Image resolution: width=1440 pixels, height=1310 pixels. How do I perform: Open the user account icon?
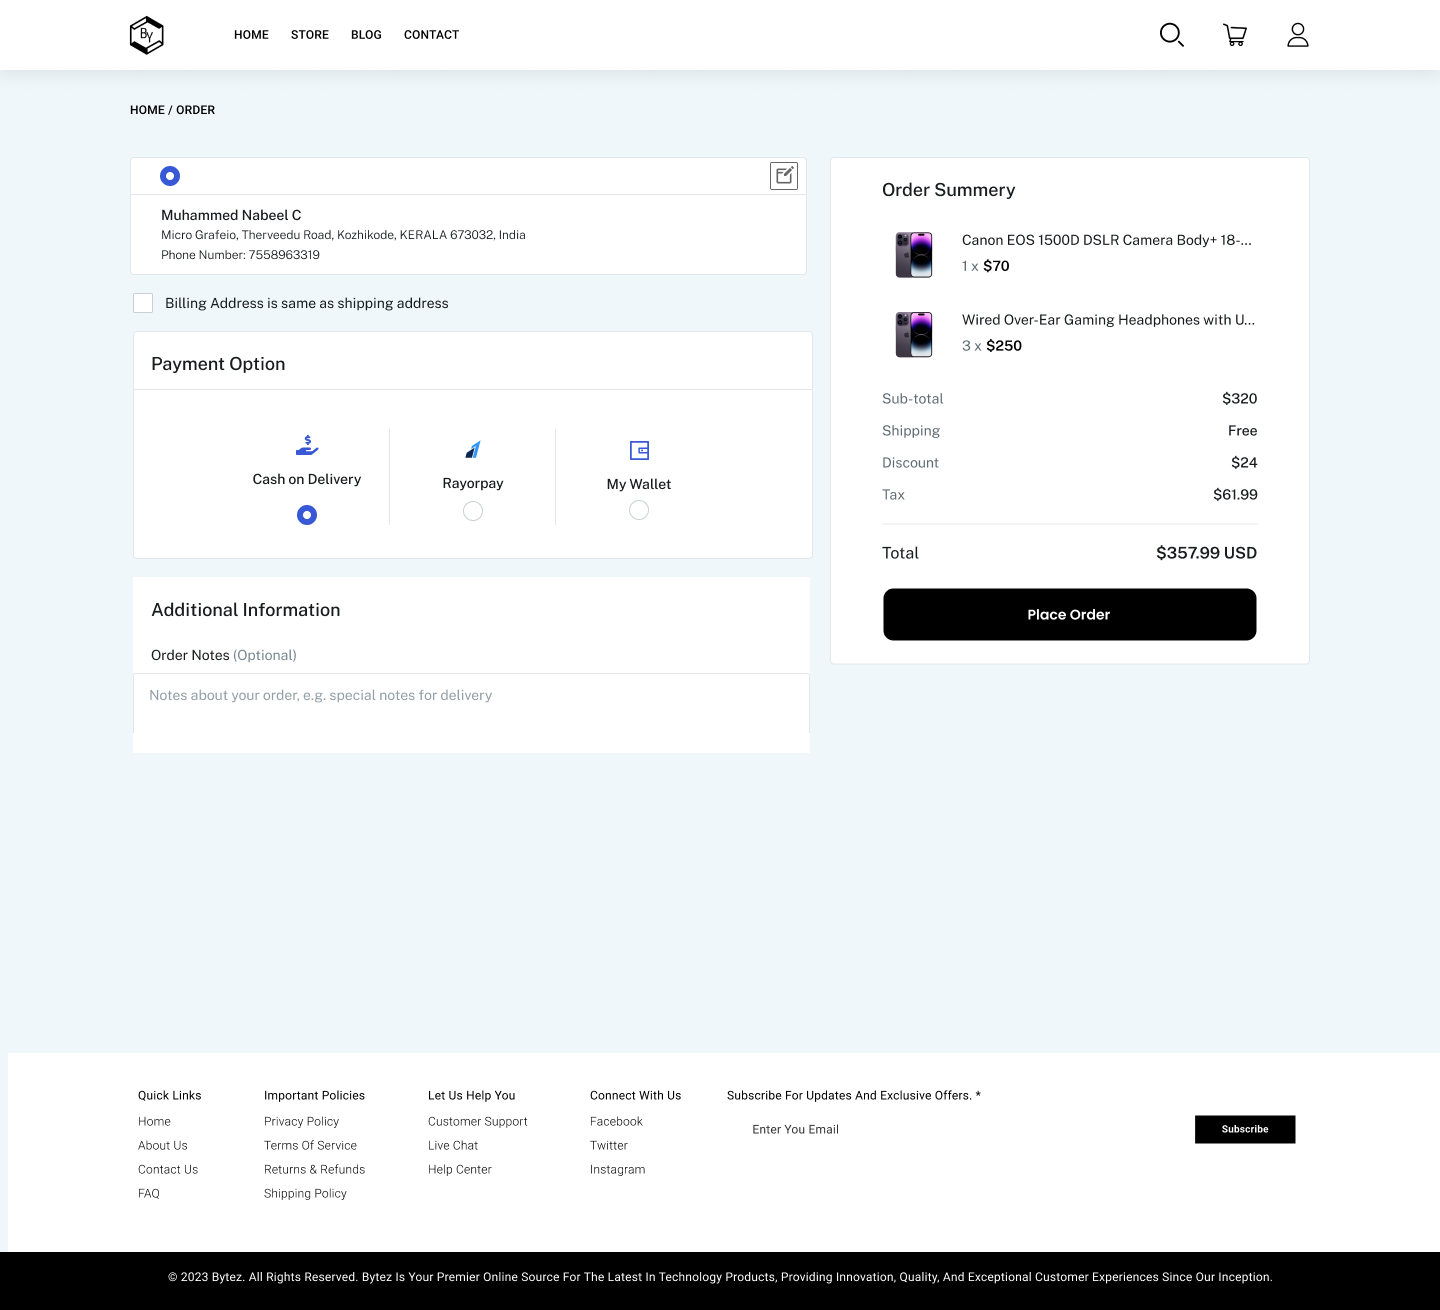1298,35
